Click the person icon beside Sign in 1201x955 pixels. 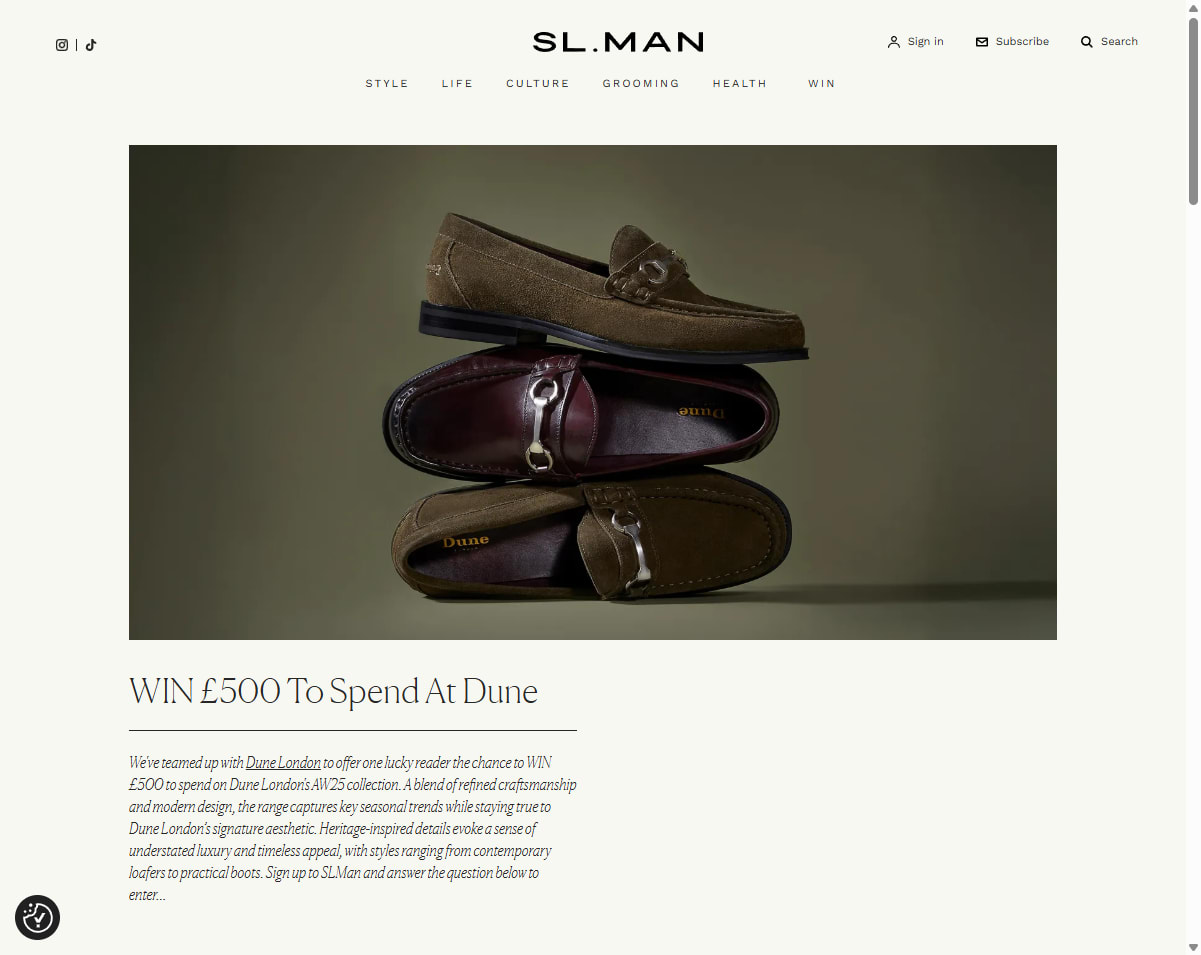click(894, 42)
